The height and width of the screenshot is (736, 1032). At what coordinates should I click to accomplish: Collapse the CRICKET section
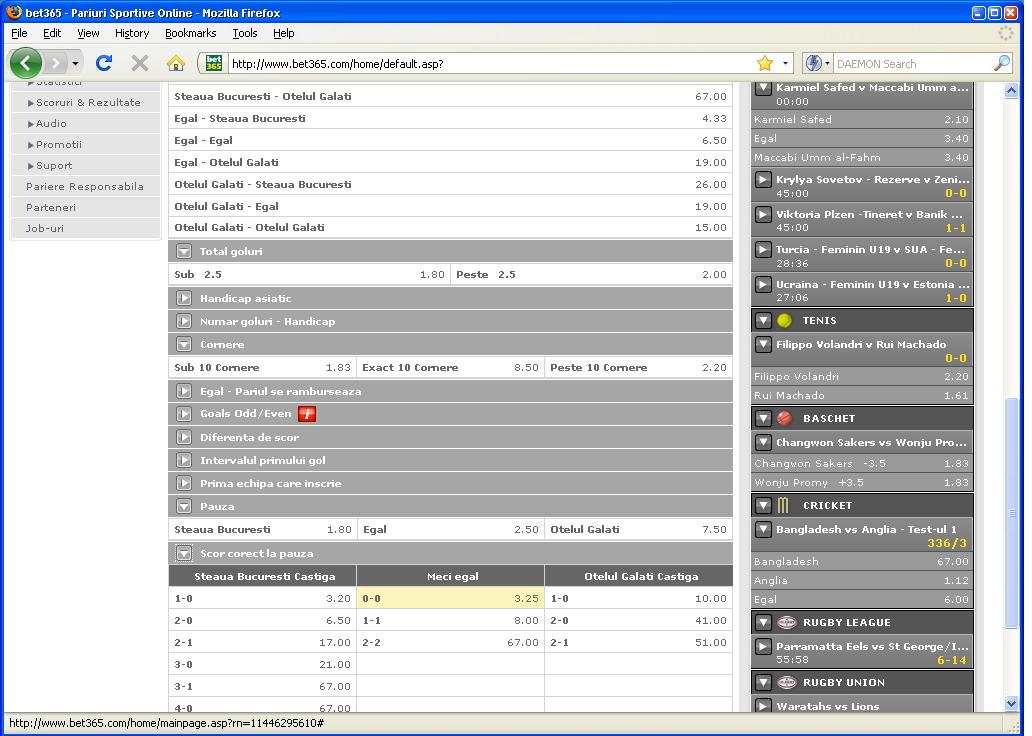(763, 505)
